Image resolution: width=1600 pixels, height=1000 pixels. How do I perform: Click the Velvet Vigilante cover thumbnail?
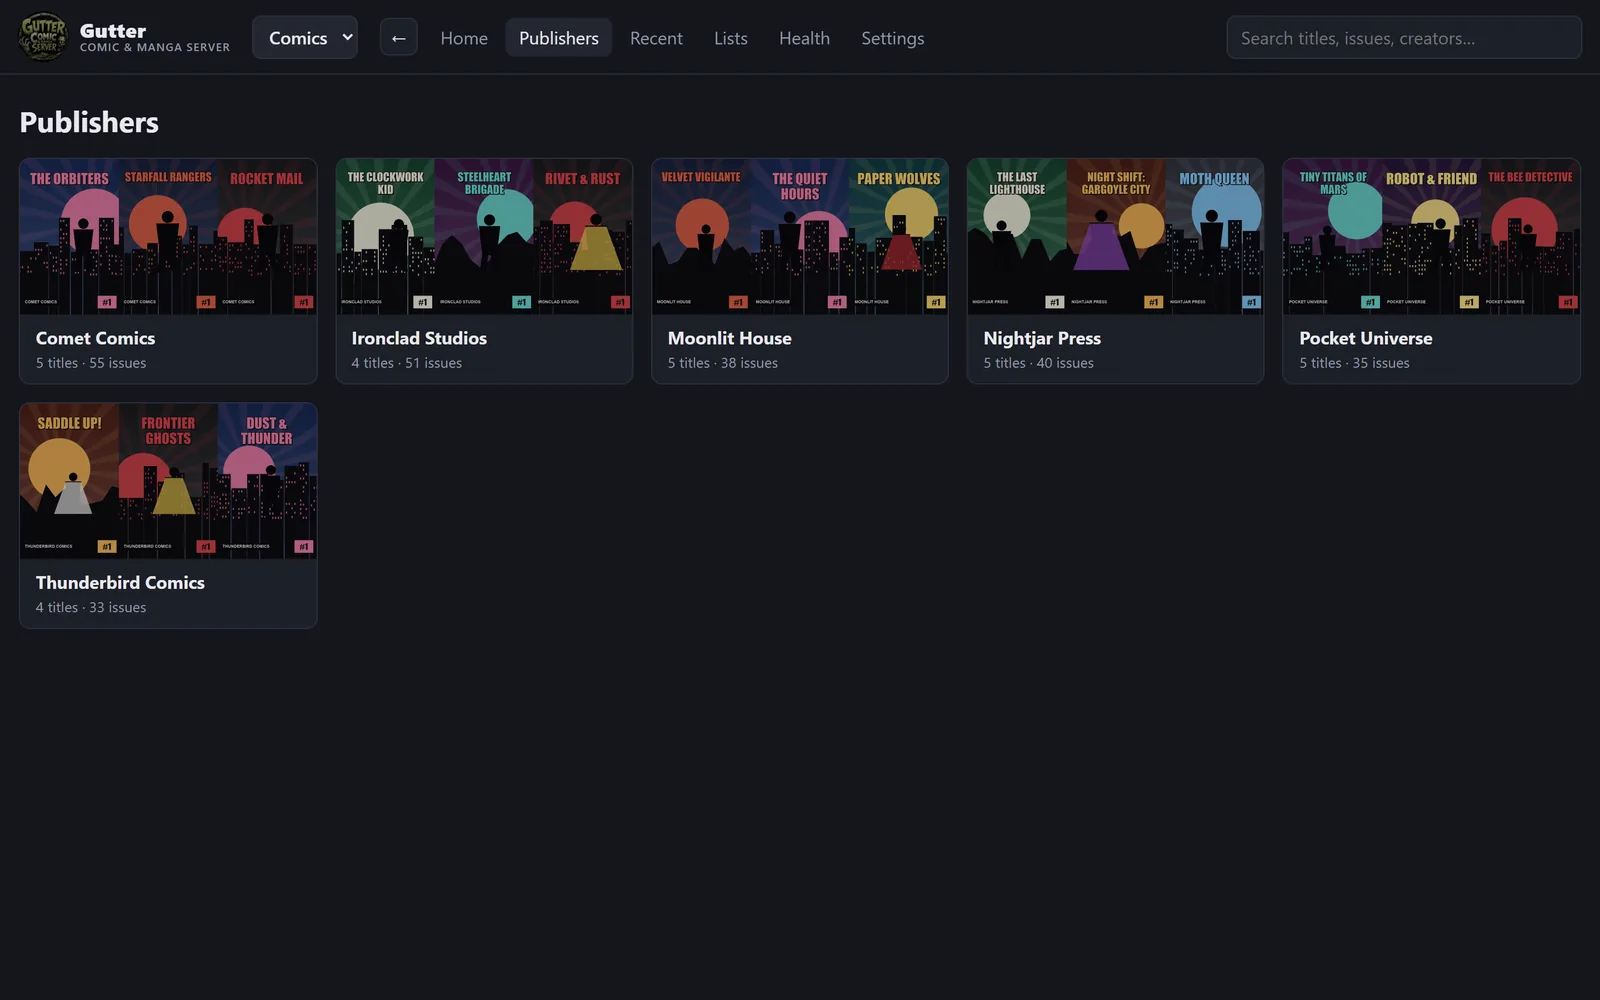(701, 237)
